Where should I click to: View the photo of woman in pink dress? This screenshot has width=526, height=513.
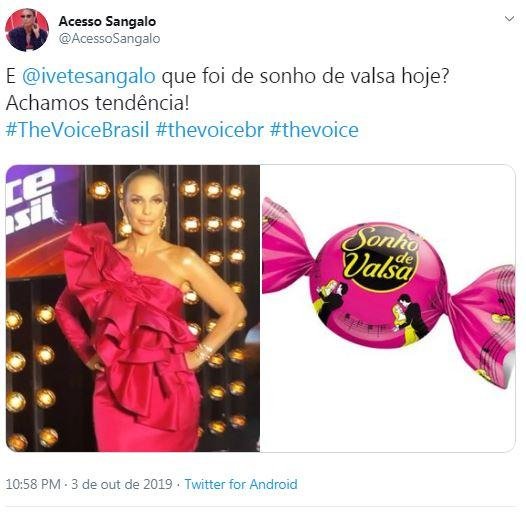pos(133,308)
